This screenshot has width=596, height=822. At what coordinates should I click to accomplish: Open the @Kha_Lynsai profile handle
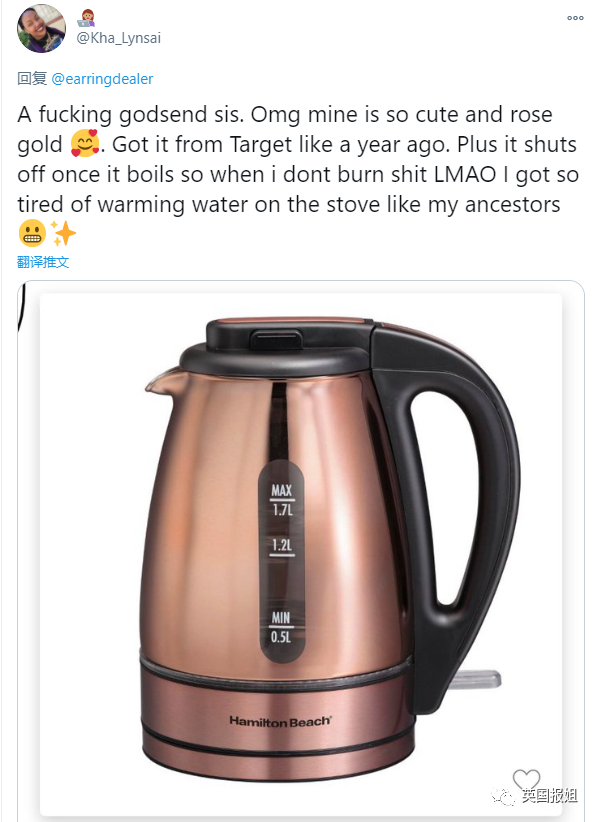119,38
